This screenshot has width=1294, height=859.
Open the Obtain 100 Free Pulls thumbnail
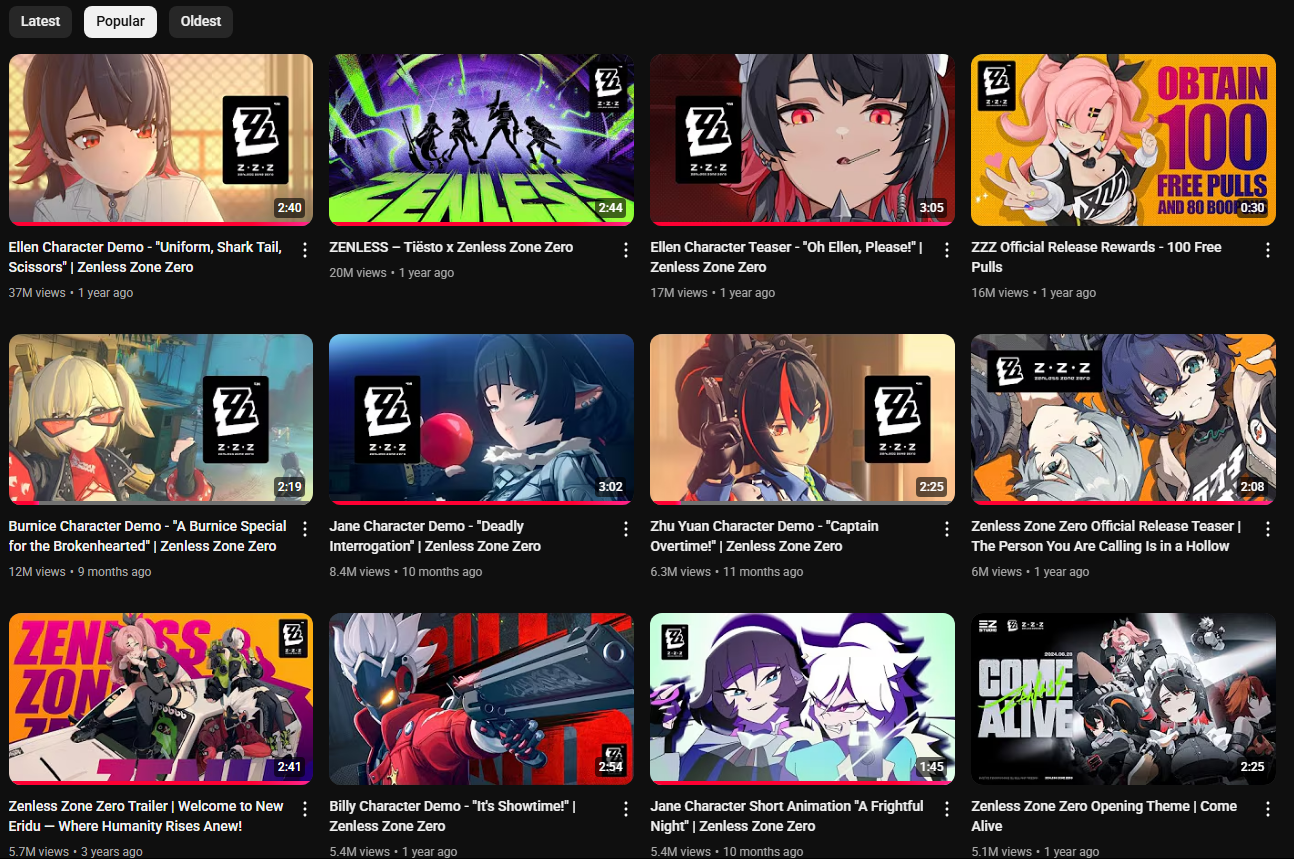1123,140
